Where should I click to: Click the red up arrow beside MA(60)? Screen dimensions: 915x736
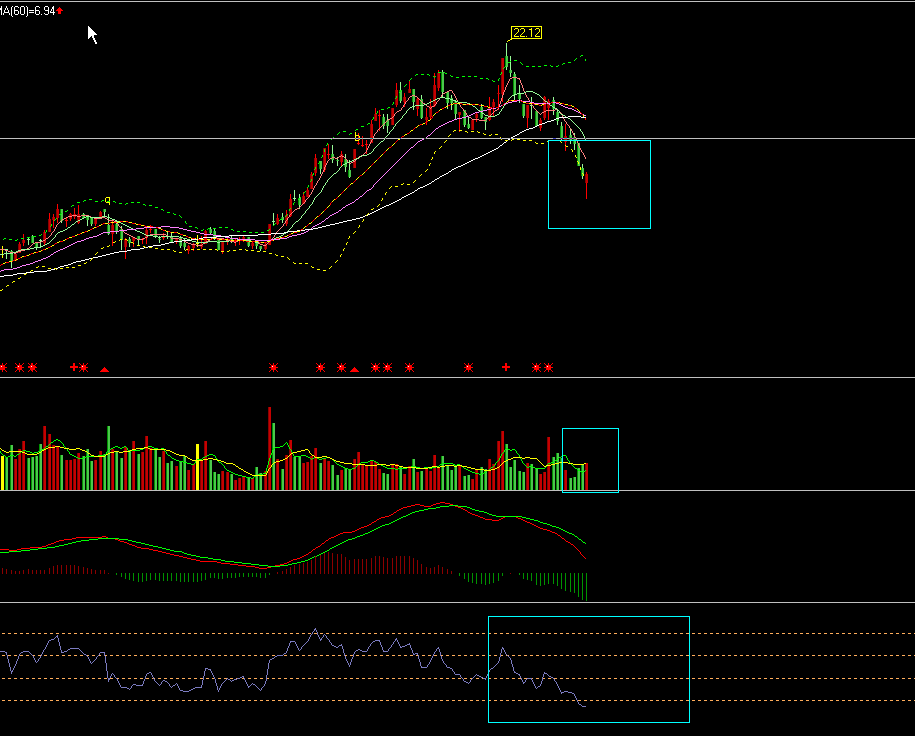click(x=60, y=11)
